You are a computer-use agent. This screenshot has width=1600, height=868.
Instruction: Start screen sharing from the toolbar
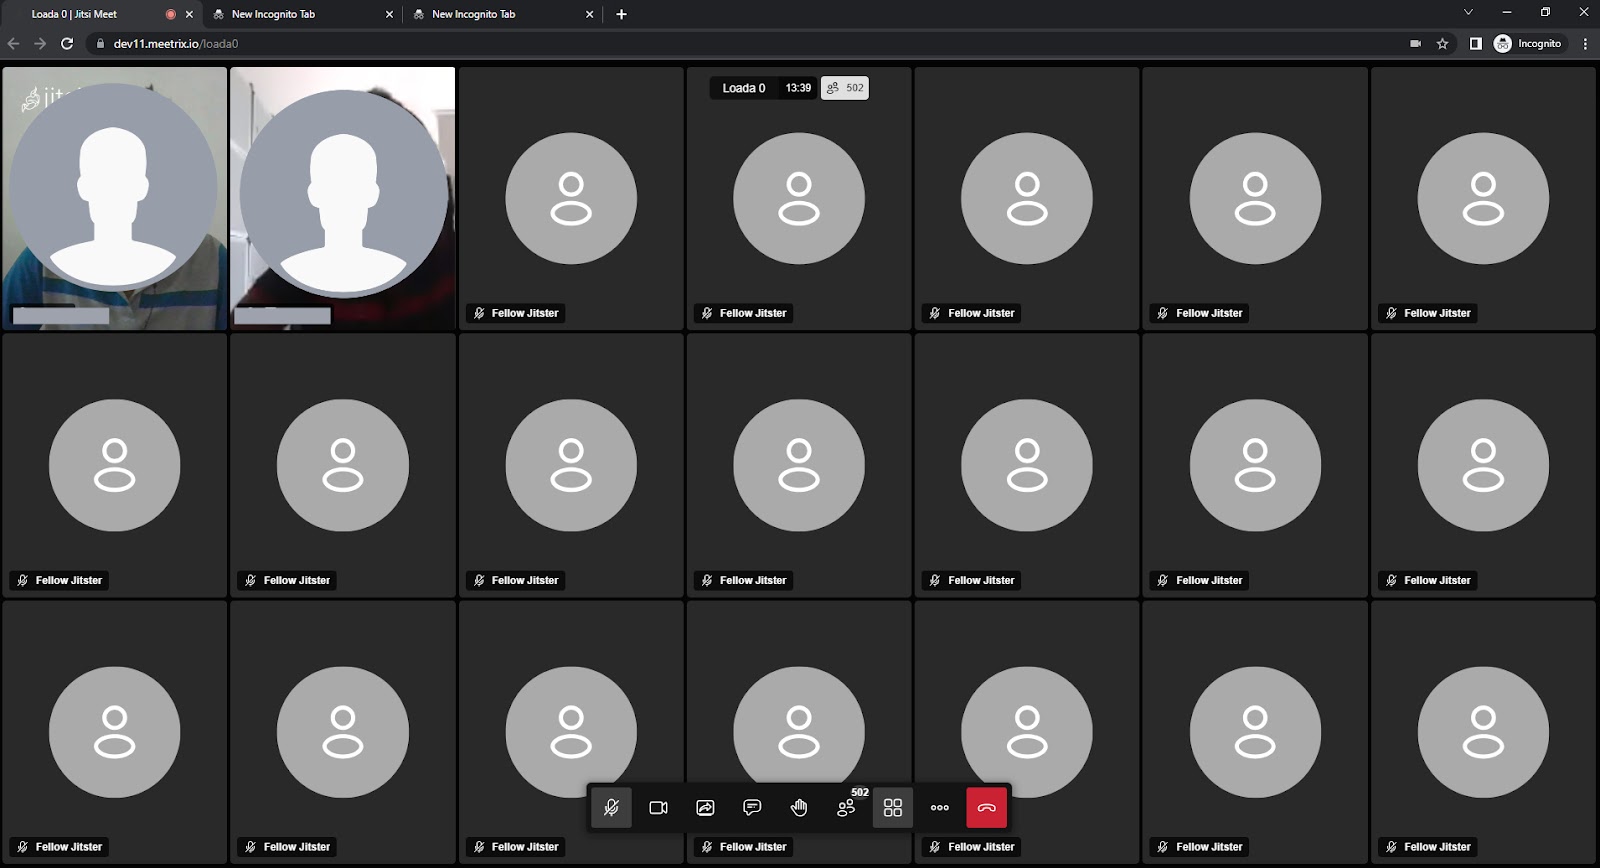click(705, 808)
